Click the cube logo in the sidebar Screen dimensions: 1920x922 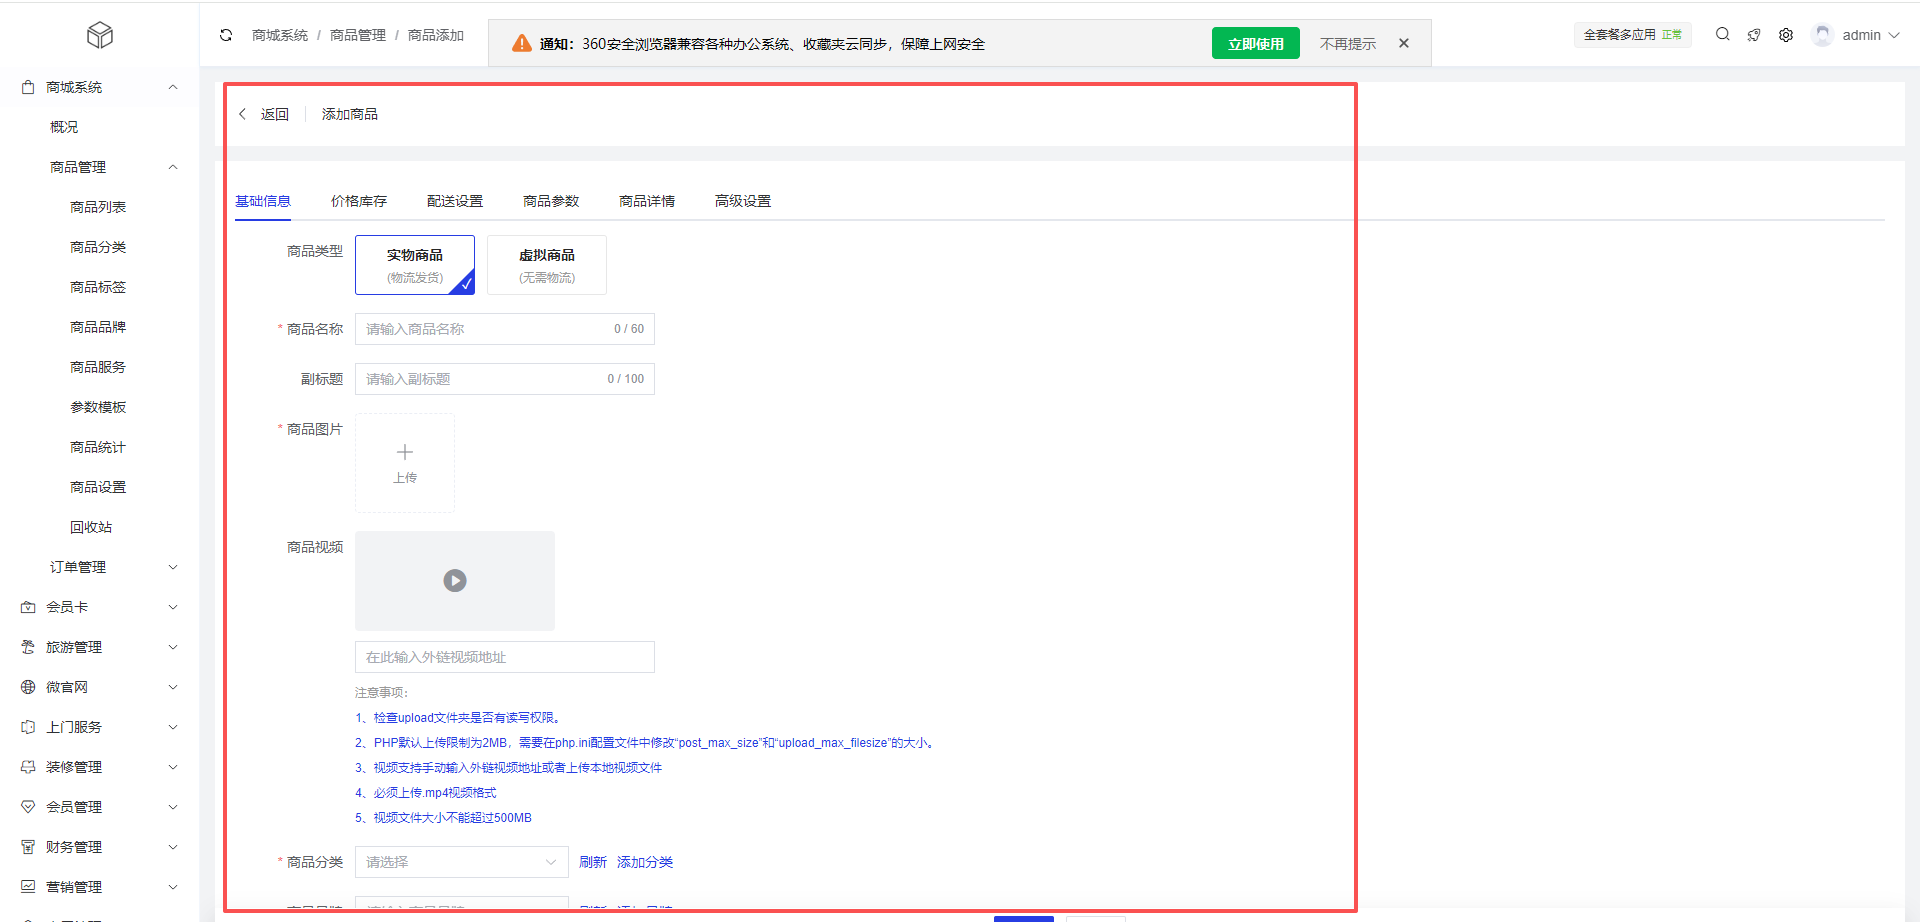[100, 36]
